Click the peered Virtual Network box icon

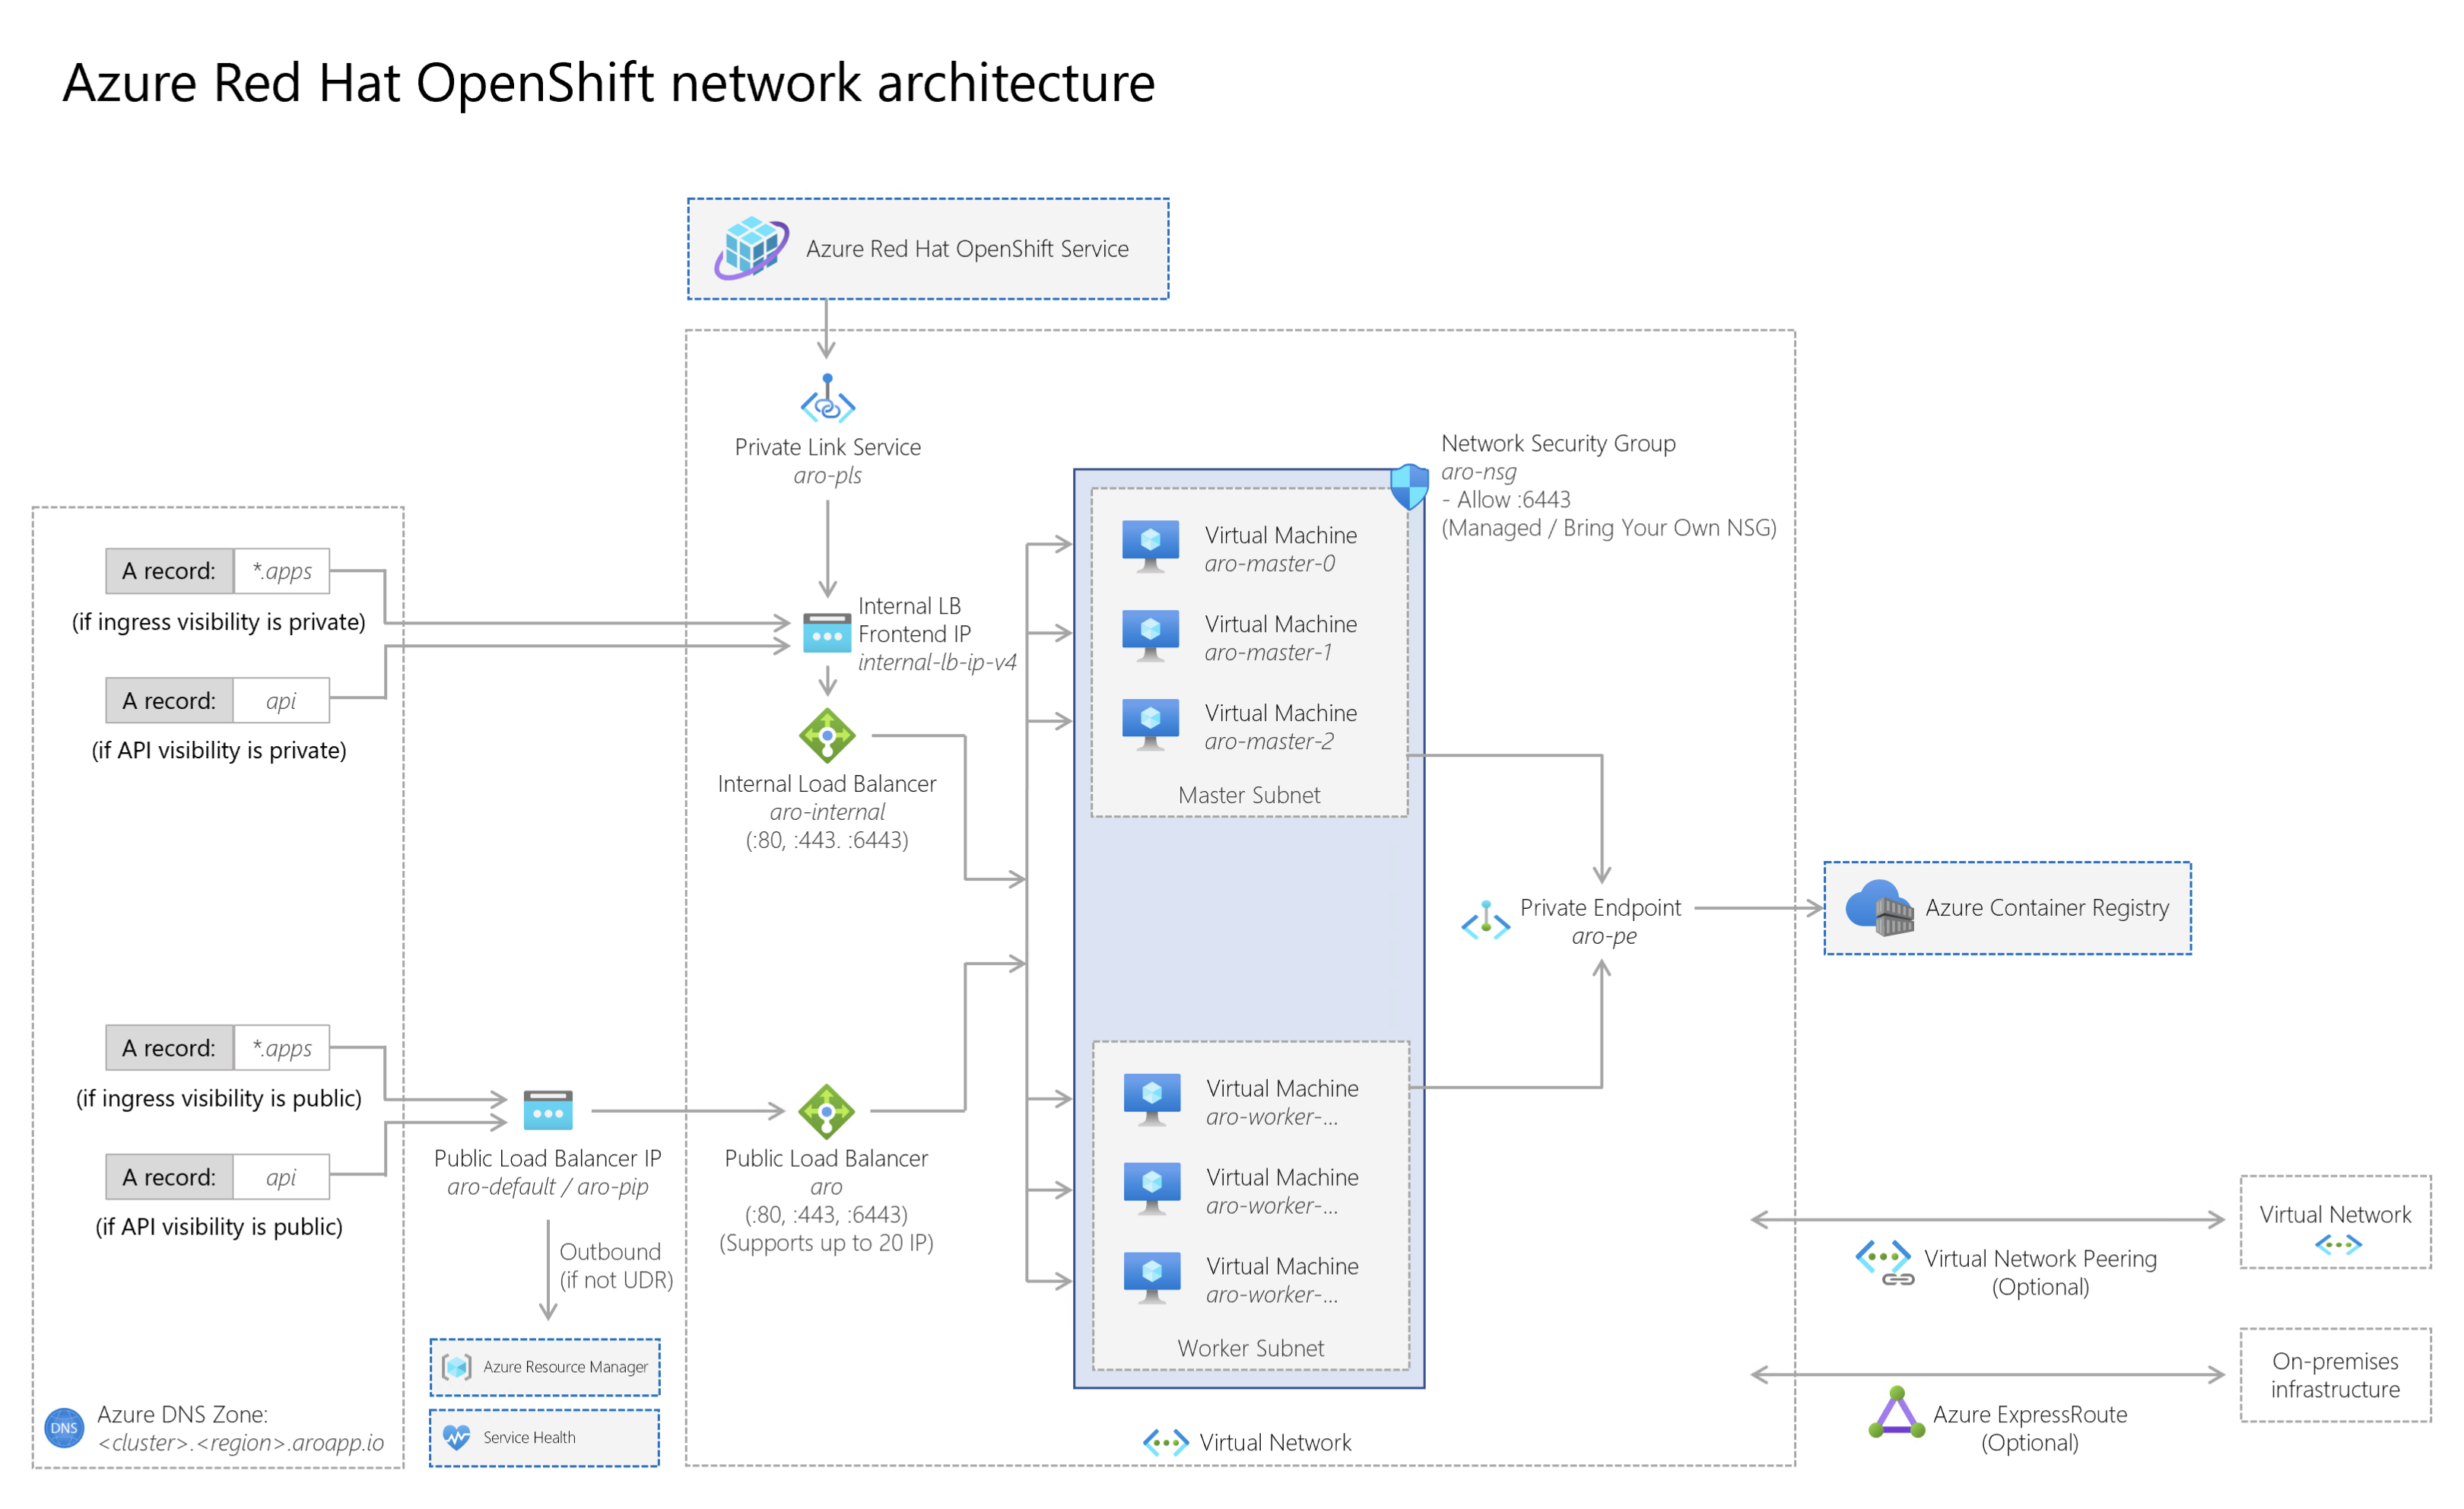coord(2338,1245)
